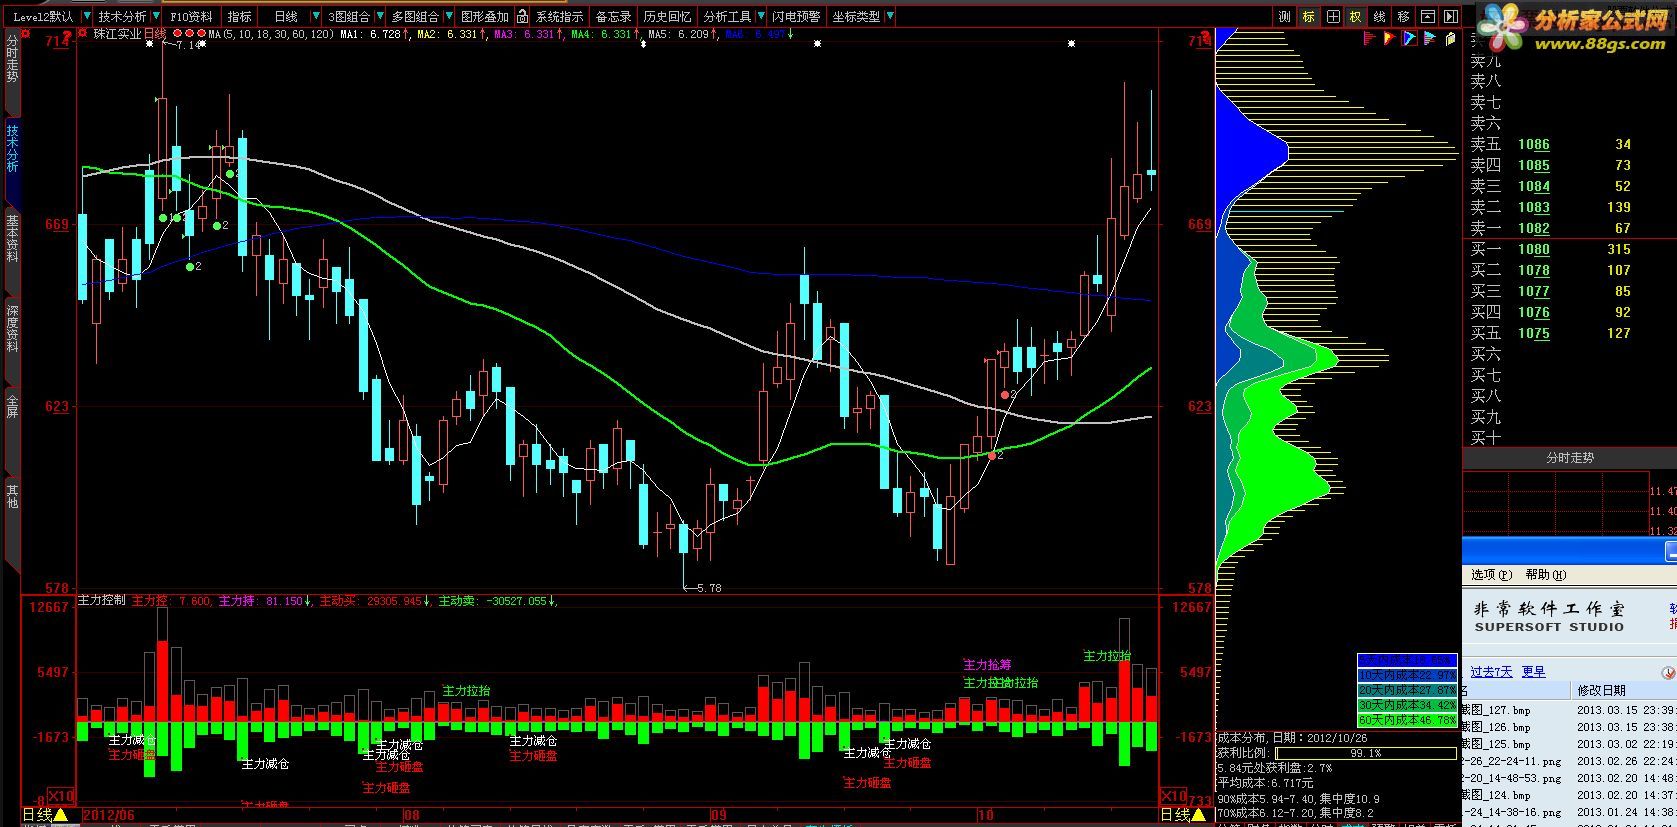Click the collapse-panel window icon
Screen dimensions: 1677x827
coord(1427,17)
